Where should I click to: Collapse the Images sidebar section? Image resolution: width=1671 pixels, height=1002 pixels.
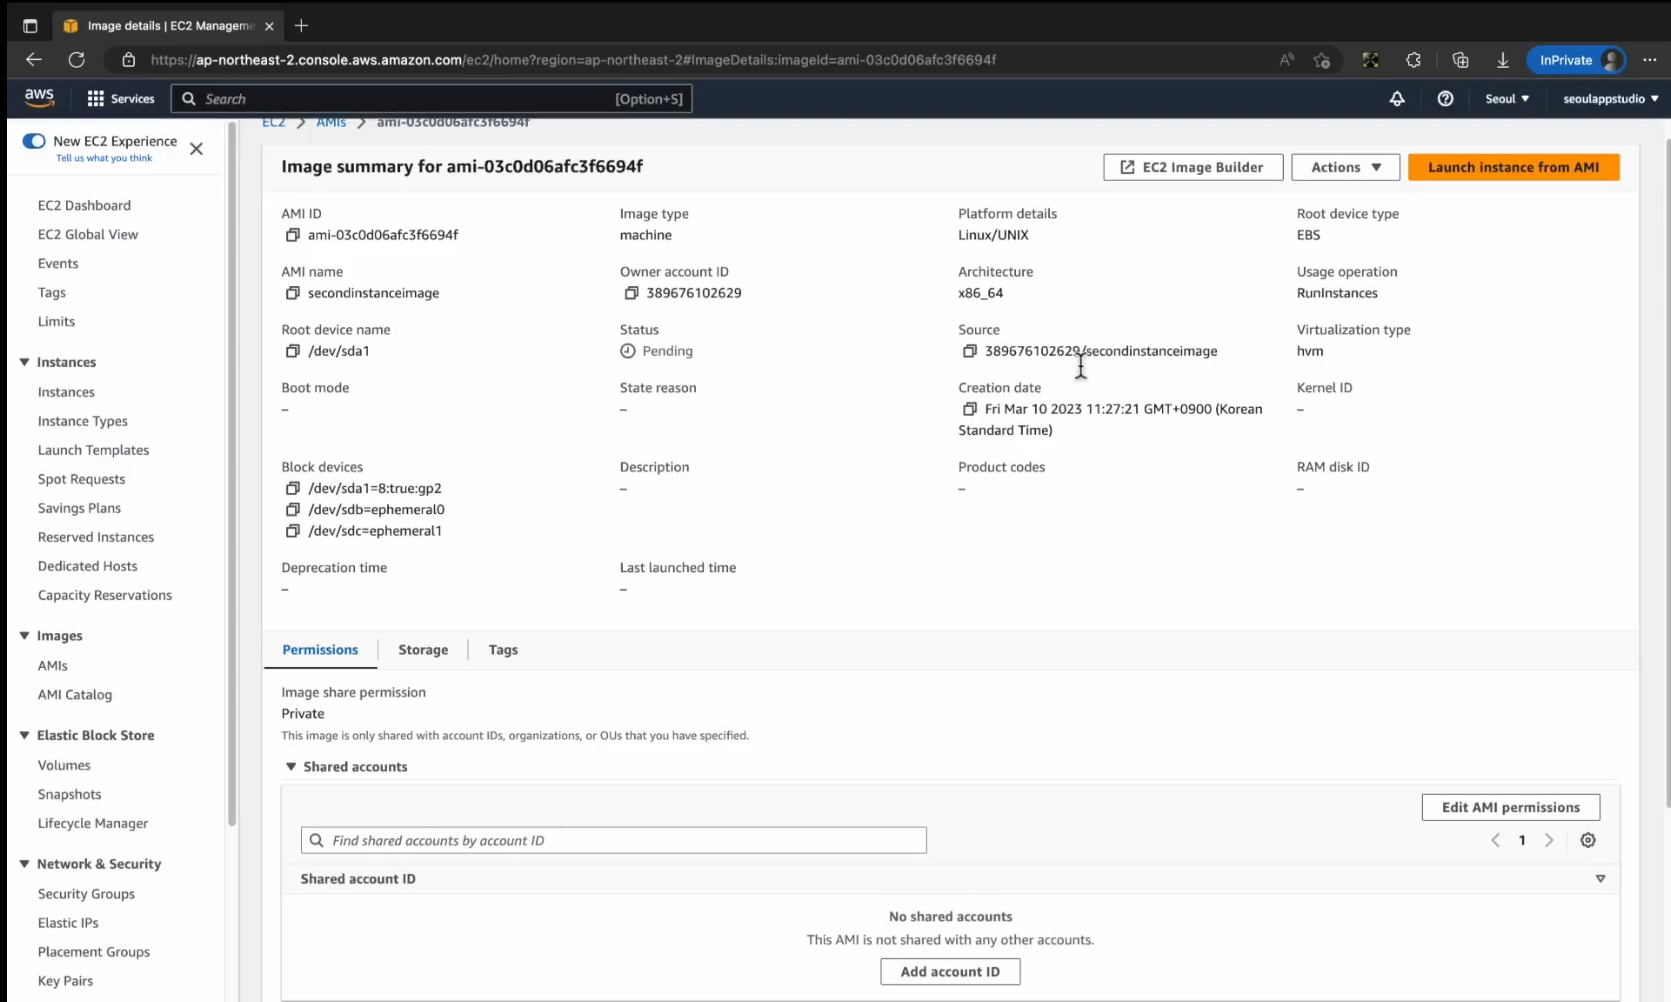(x=24, y=635)
